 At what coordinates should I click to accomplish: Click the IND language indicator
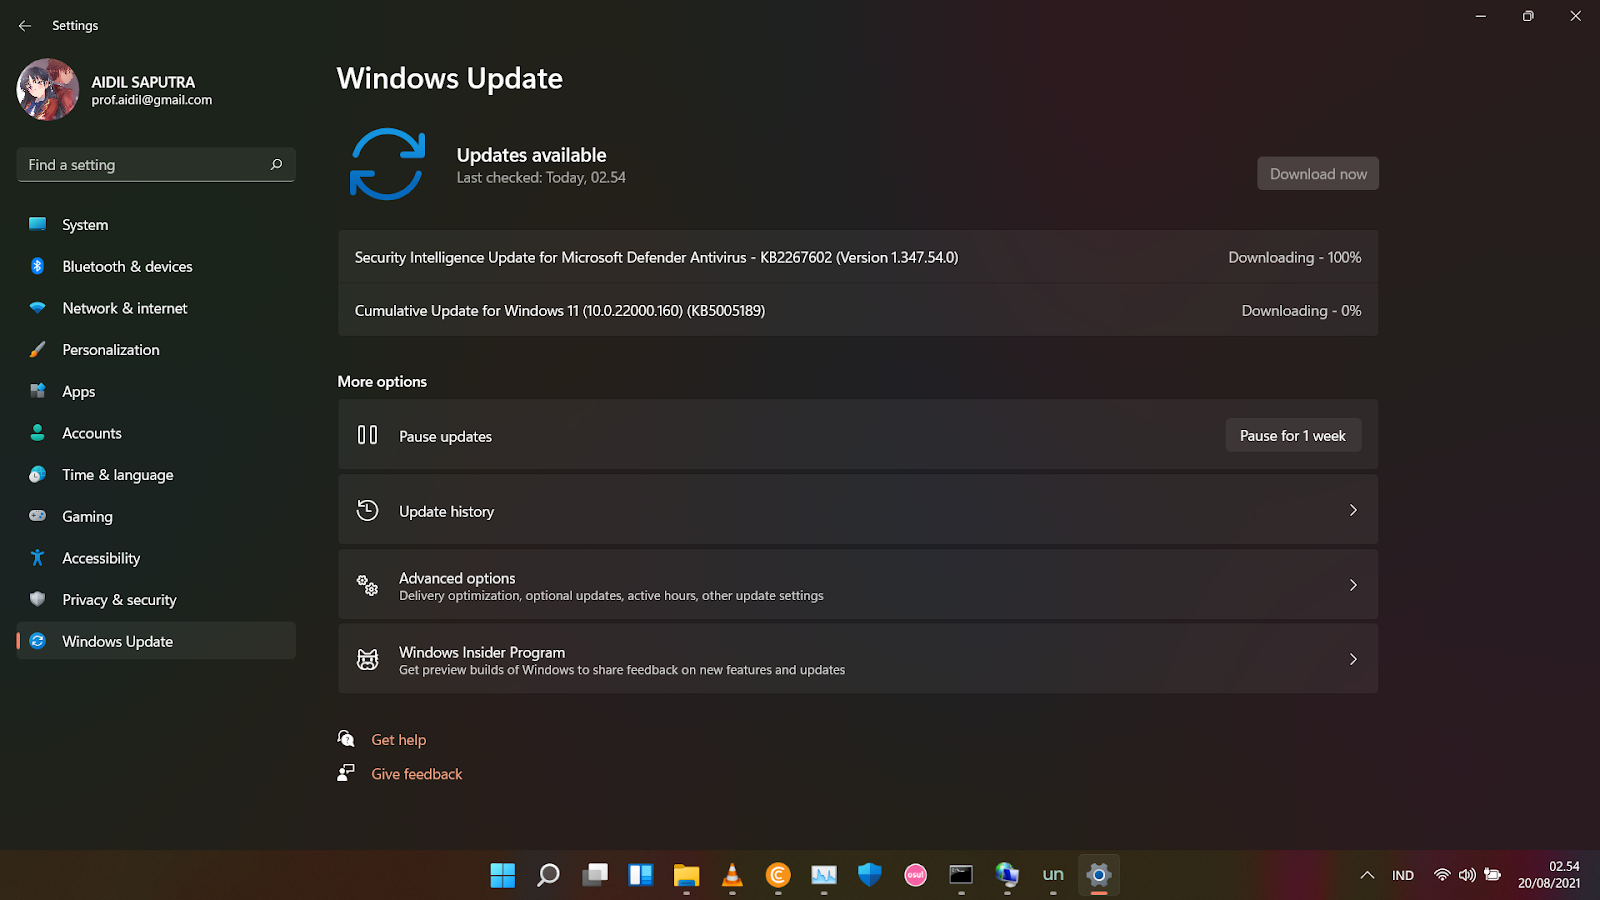[1403, 875]
